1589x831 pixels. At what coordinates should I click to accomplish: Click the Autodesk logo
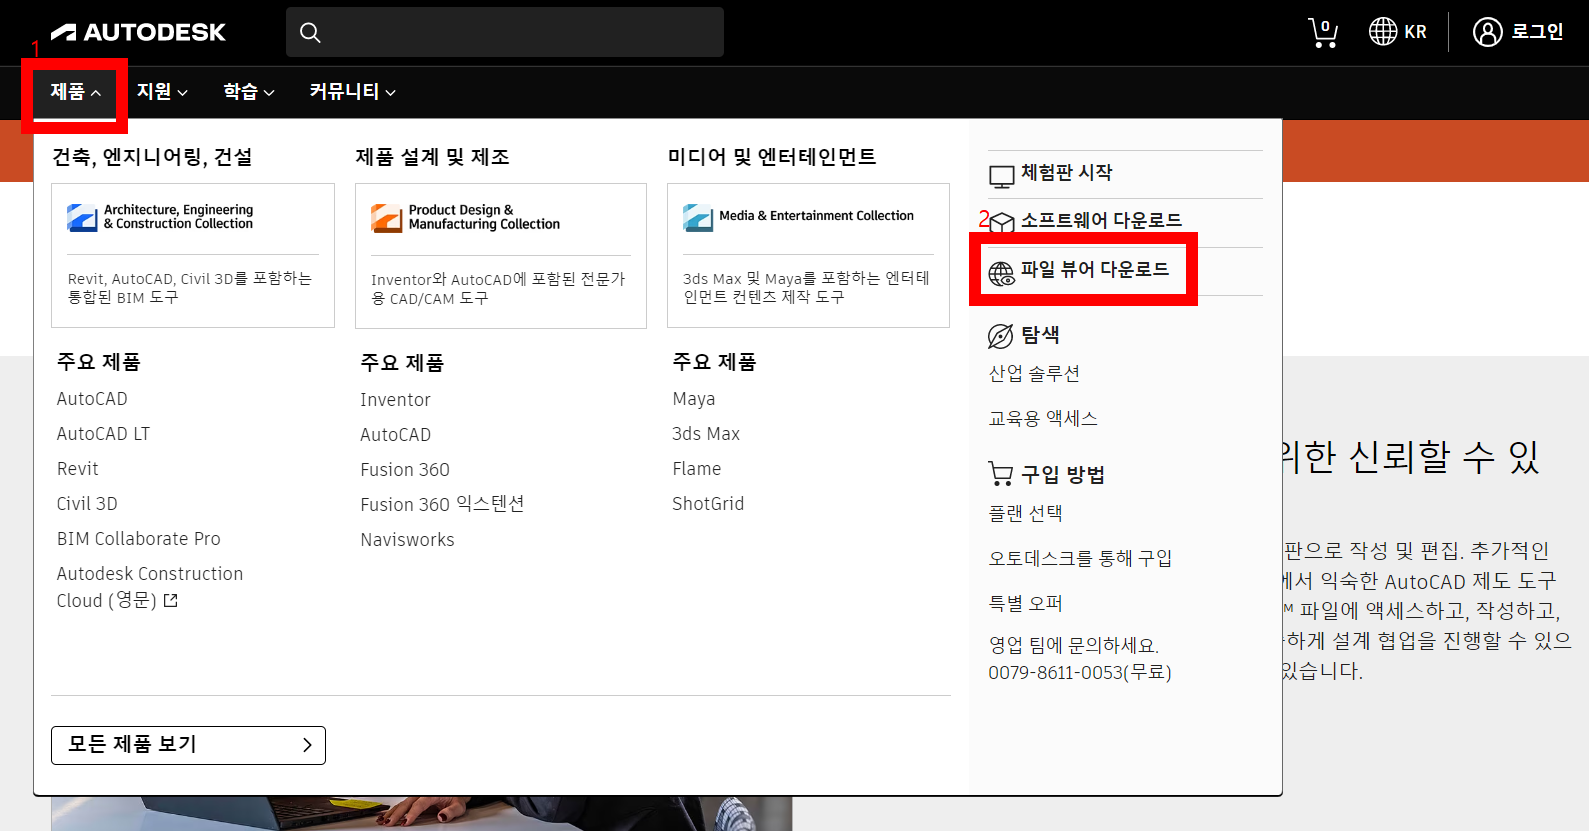pyautogui.click(x=138, y=32)
